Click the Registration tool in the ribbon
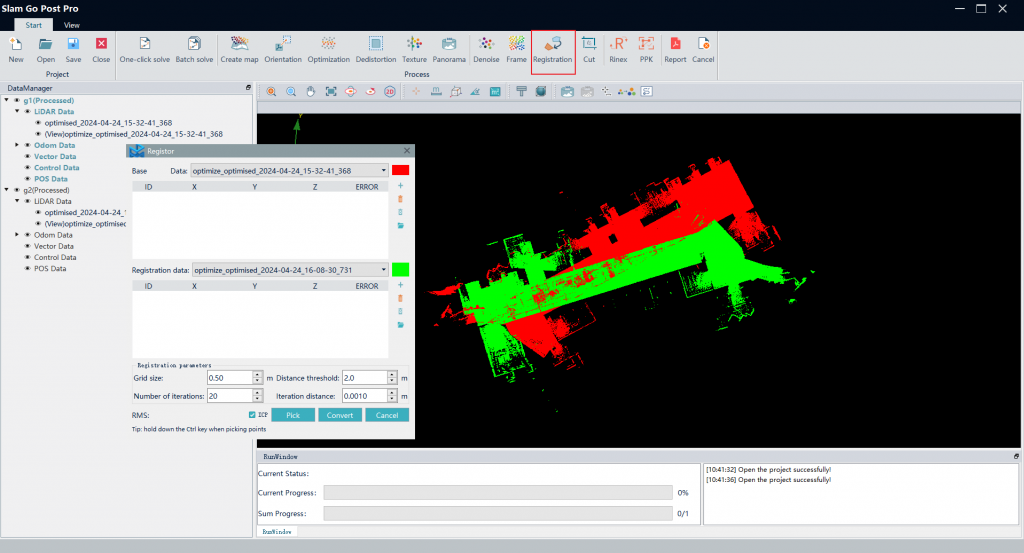 pos(552,49)
